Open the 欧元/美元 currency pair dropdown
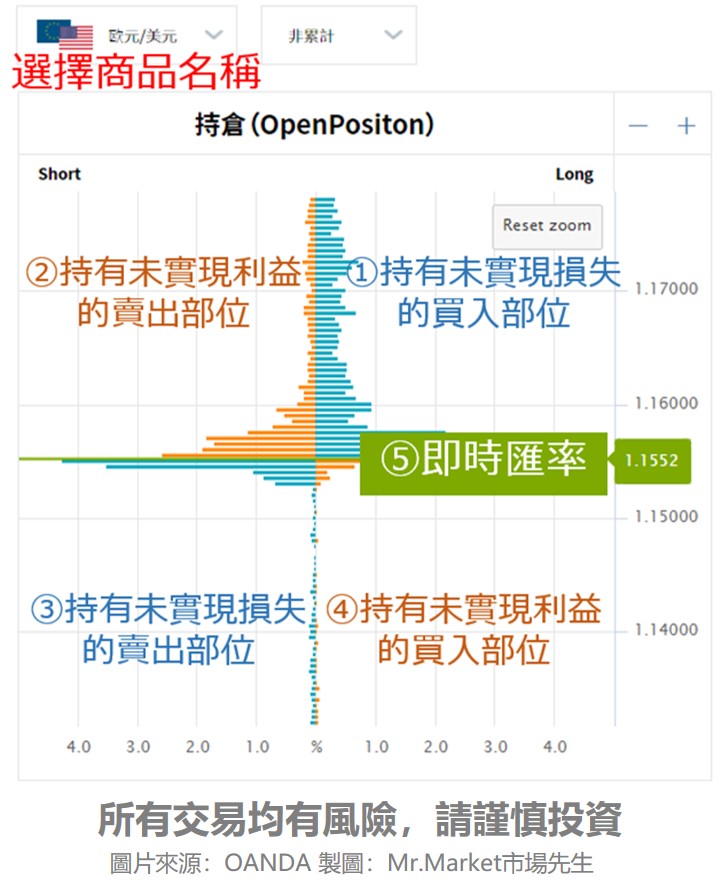Image resolution: width=721 pixels, height=890 pixels. pos(127,35)
